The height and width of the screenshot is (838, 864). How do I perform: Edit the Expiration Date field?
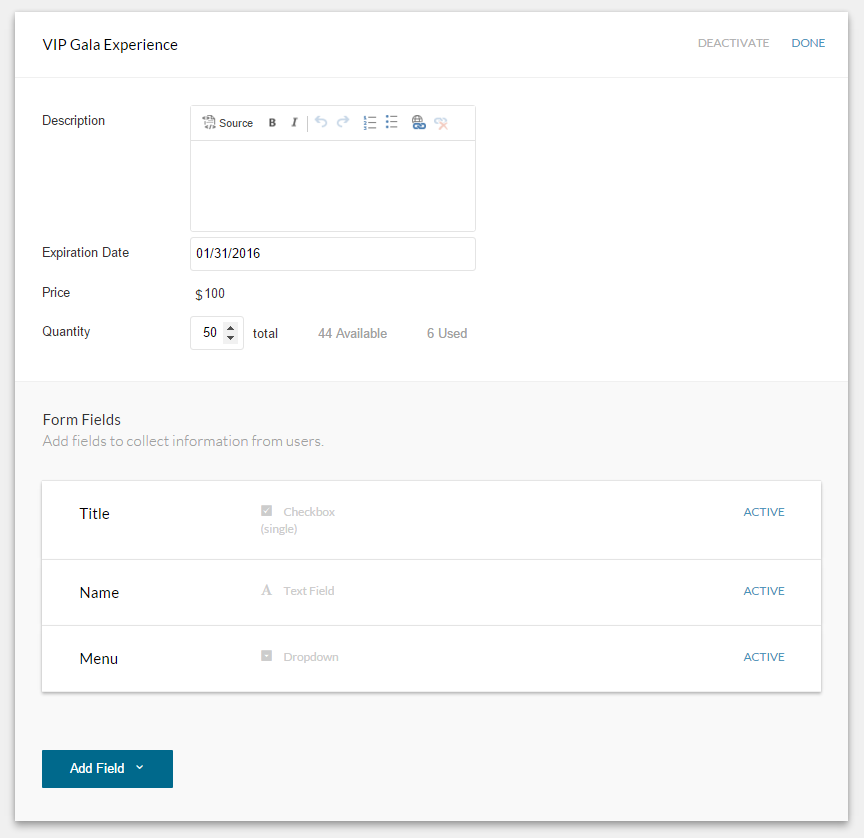click(x=333, y=254)
